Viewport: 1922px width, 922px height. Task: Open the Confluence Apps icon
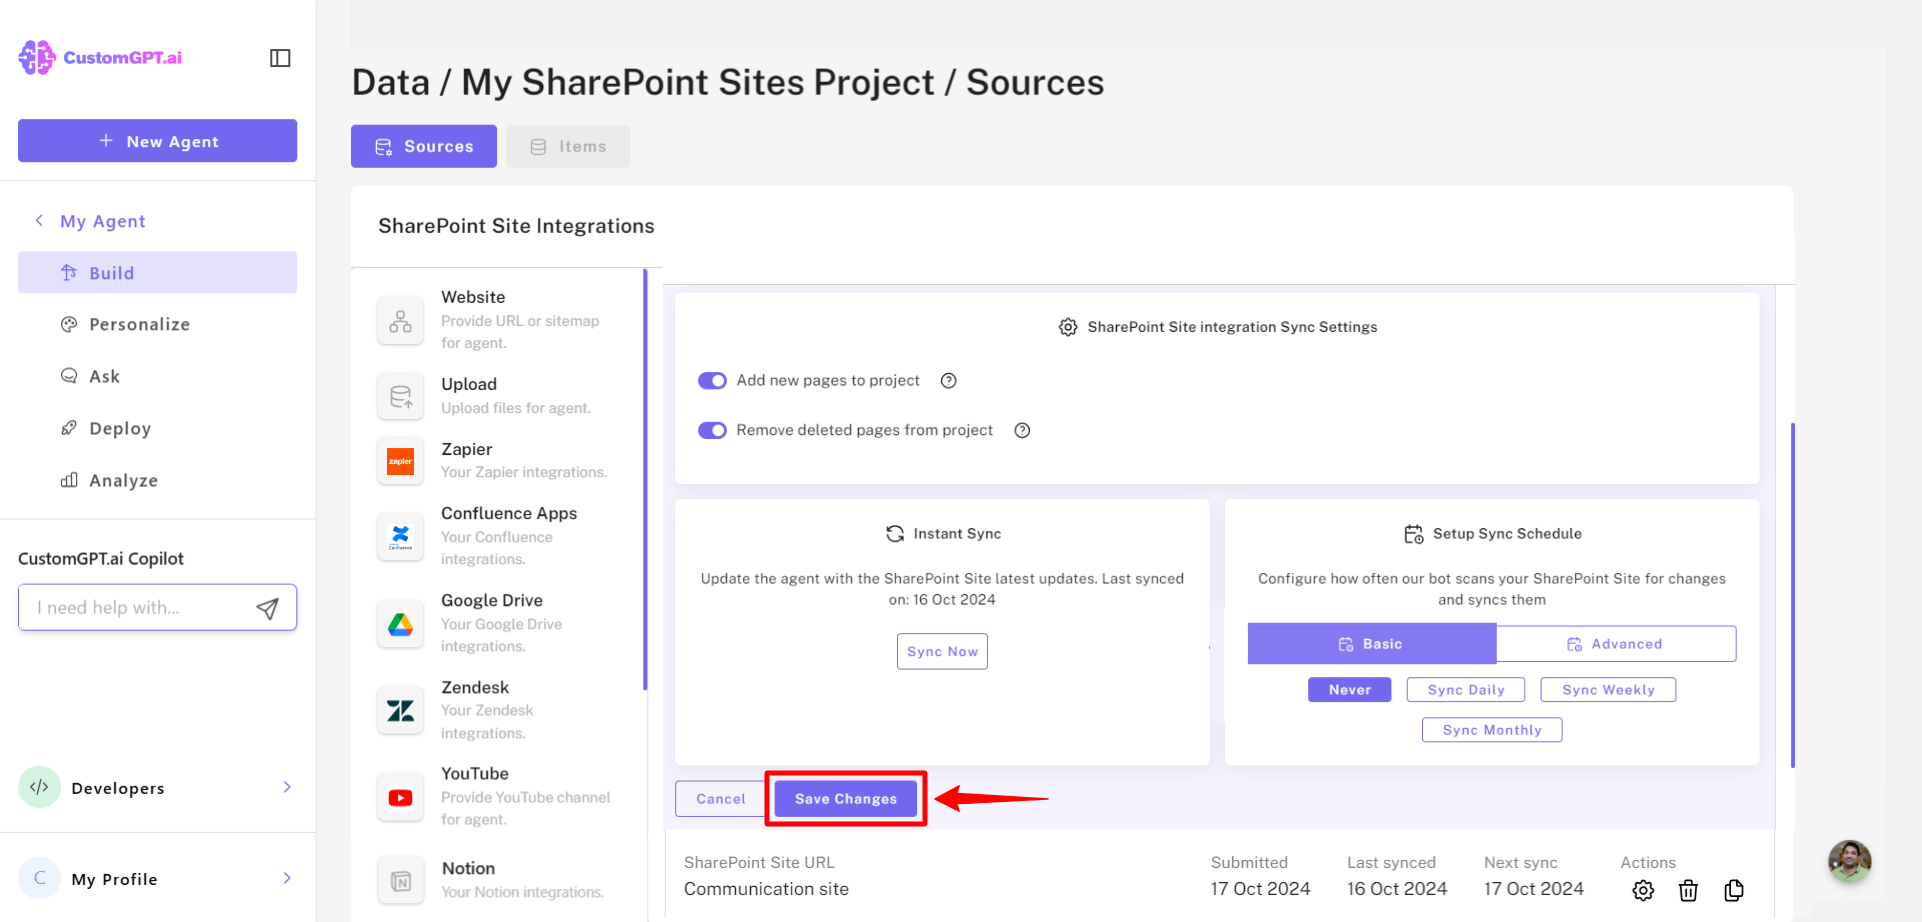click(400, 536)
